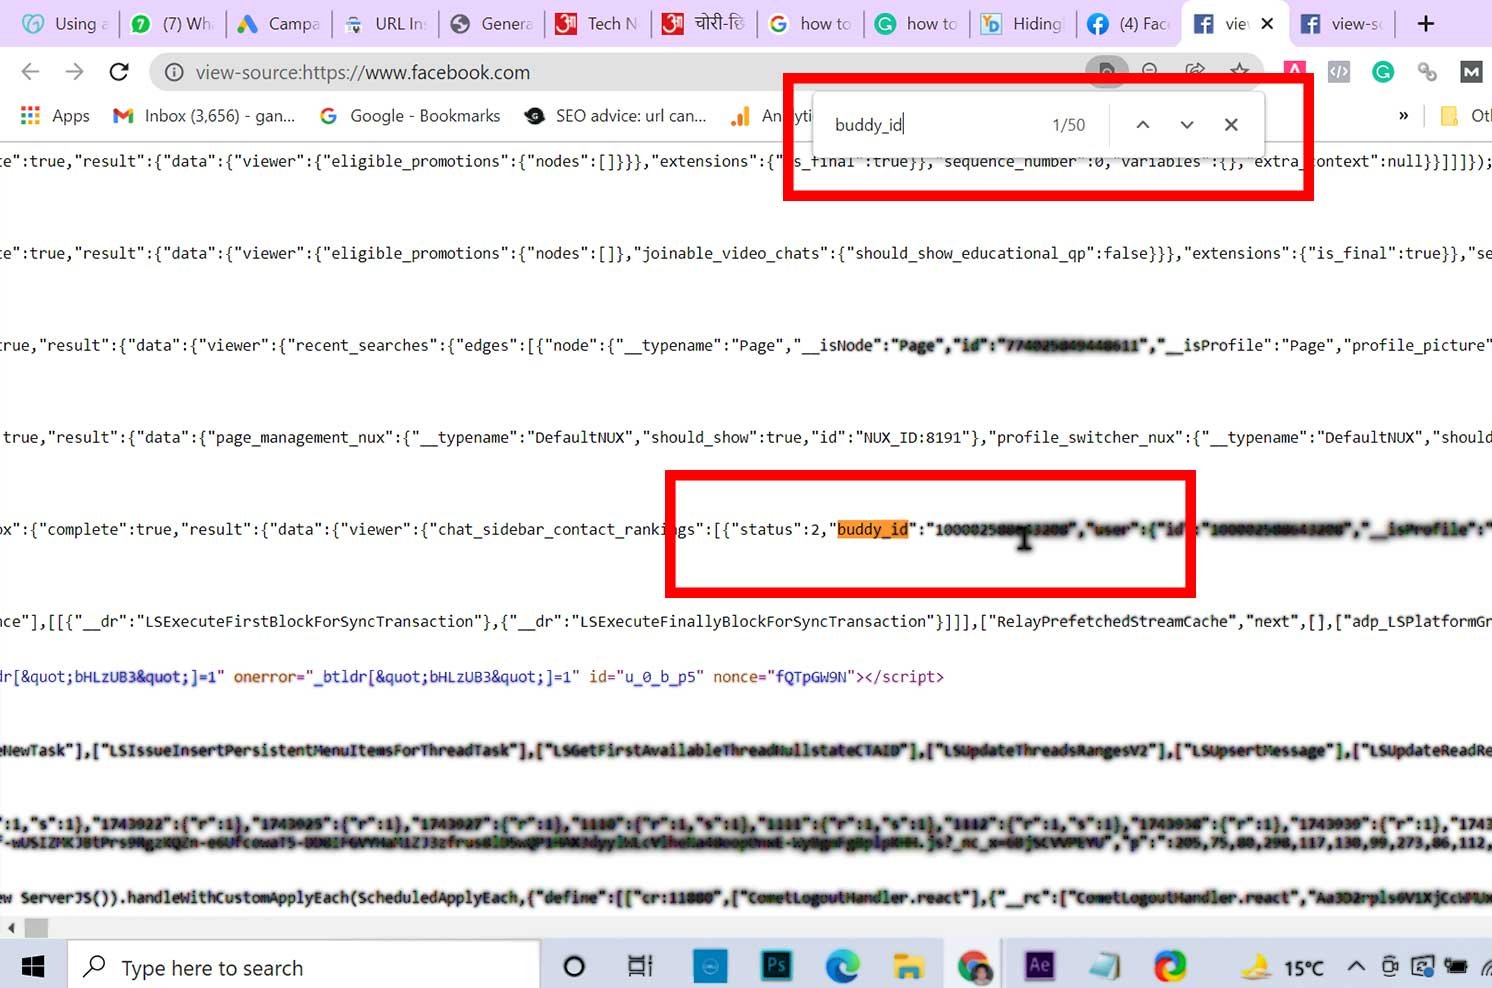Open the chain-link extension
Viewport: 1492px width, 988px height.
tap(1427, 72)
